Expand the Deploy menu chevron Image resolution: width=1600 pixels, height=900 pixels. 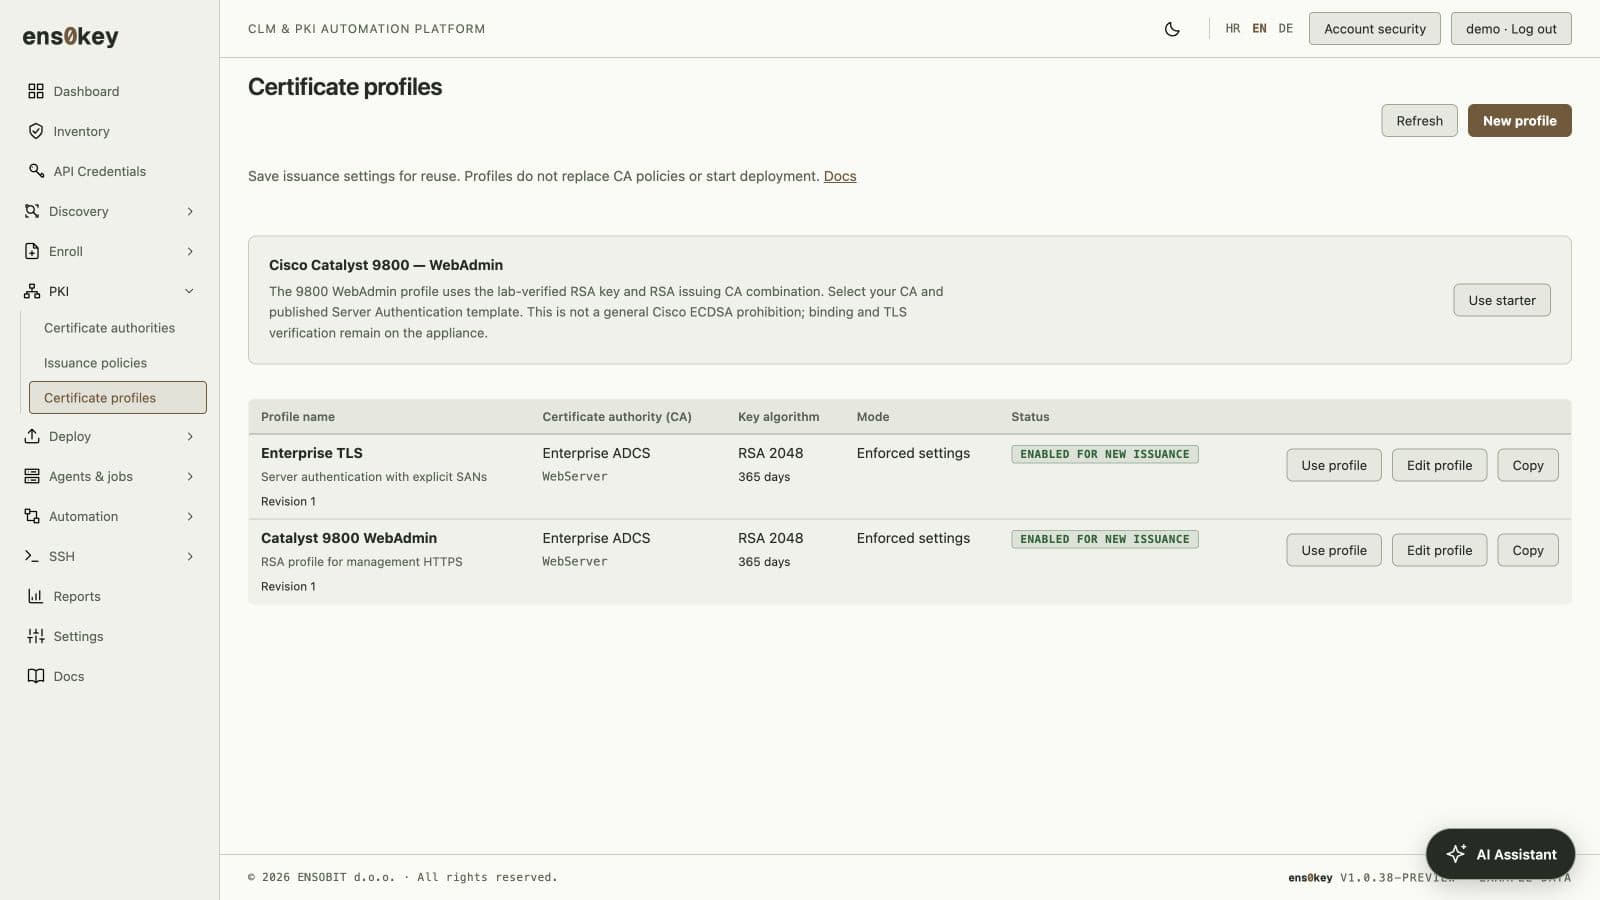pos(190,436)
